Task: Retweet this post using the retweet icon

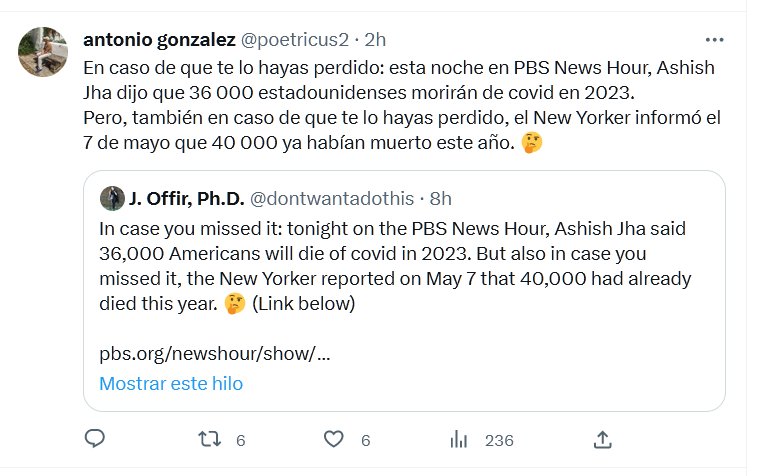Action: (x=208, y=439)
